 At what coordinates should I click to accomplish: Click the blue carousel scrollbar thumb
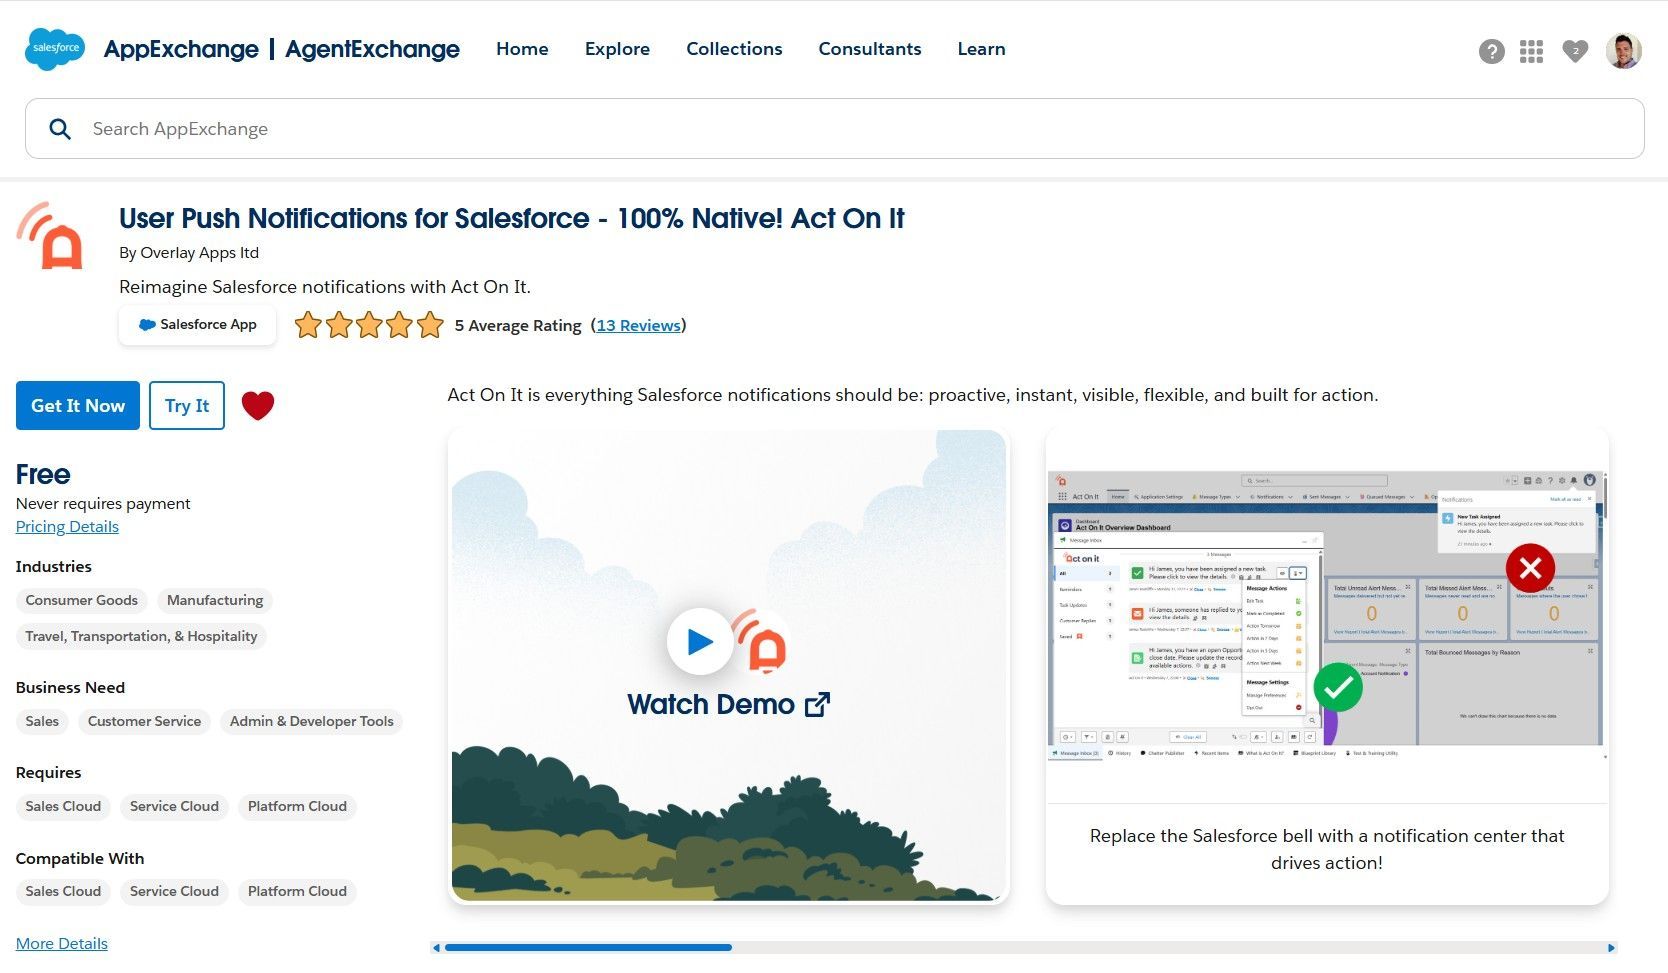[x=588, y=947]
